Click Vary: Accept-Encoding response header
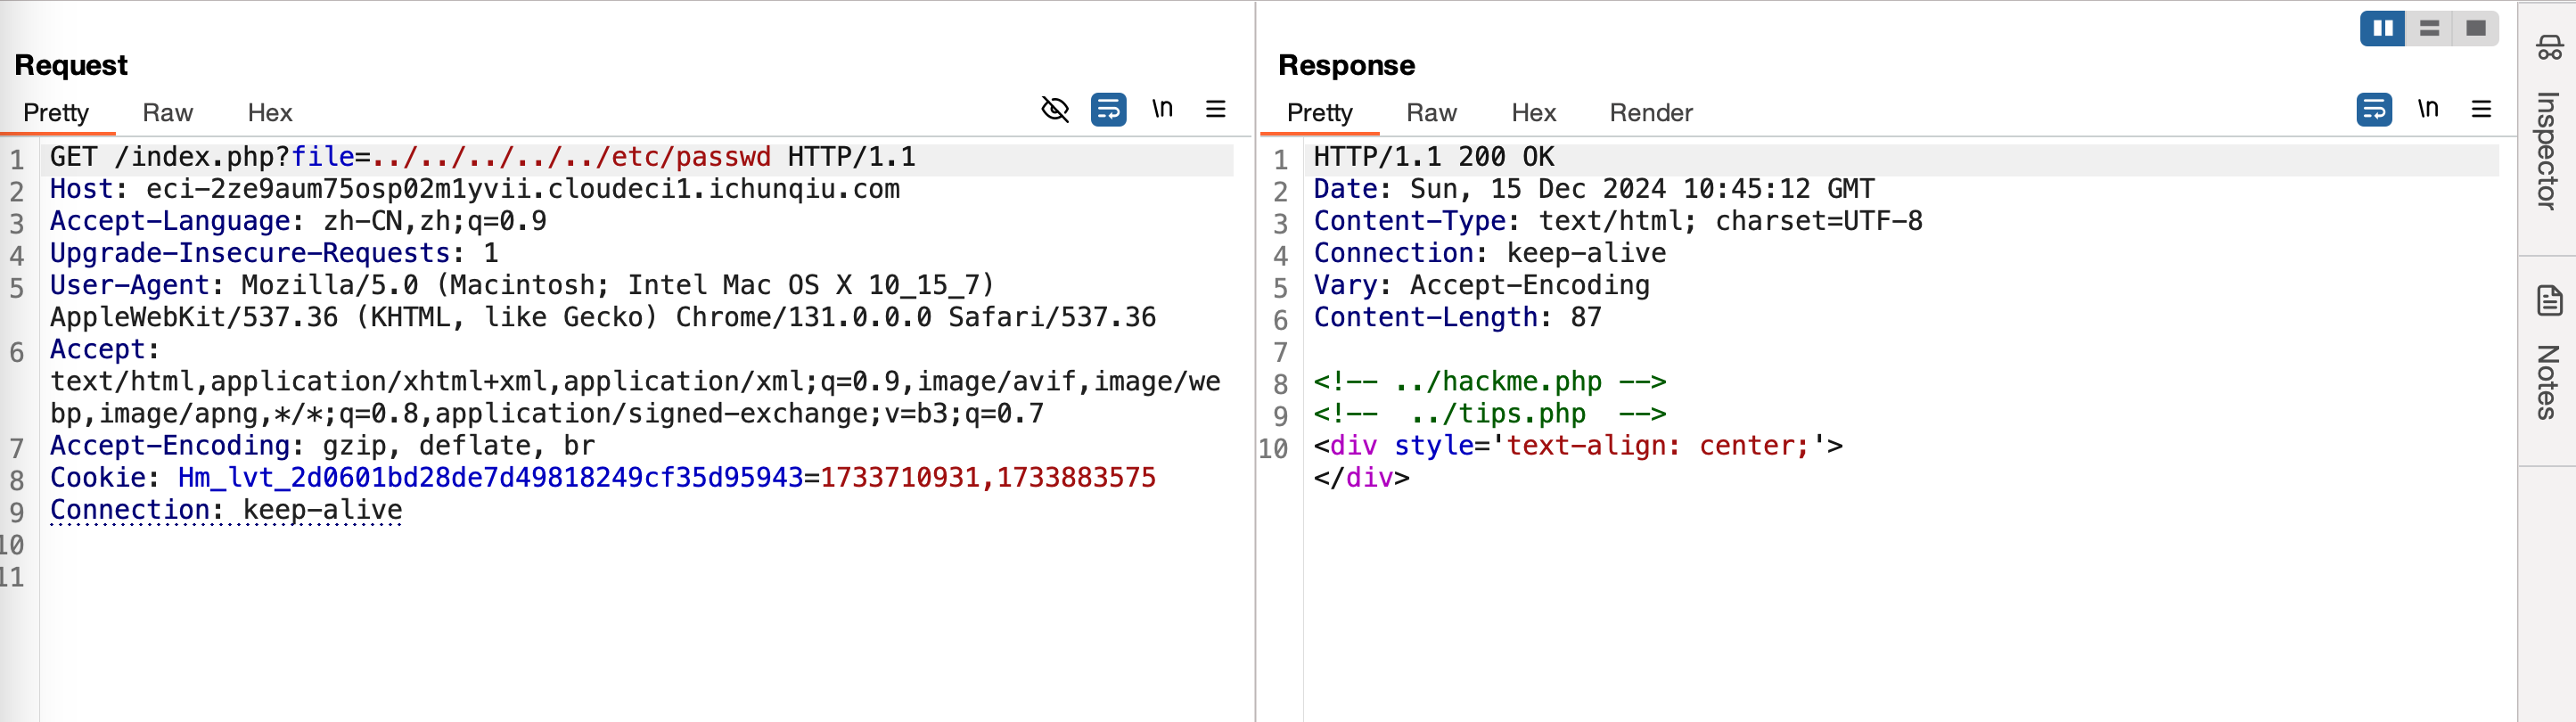 (x=1482, y=285)
